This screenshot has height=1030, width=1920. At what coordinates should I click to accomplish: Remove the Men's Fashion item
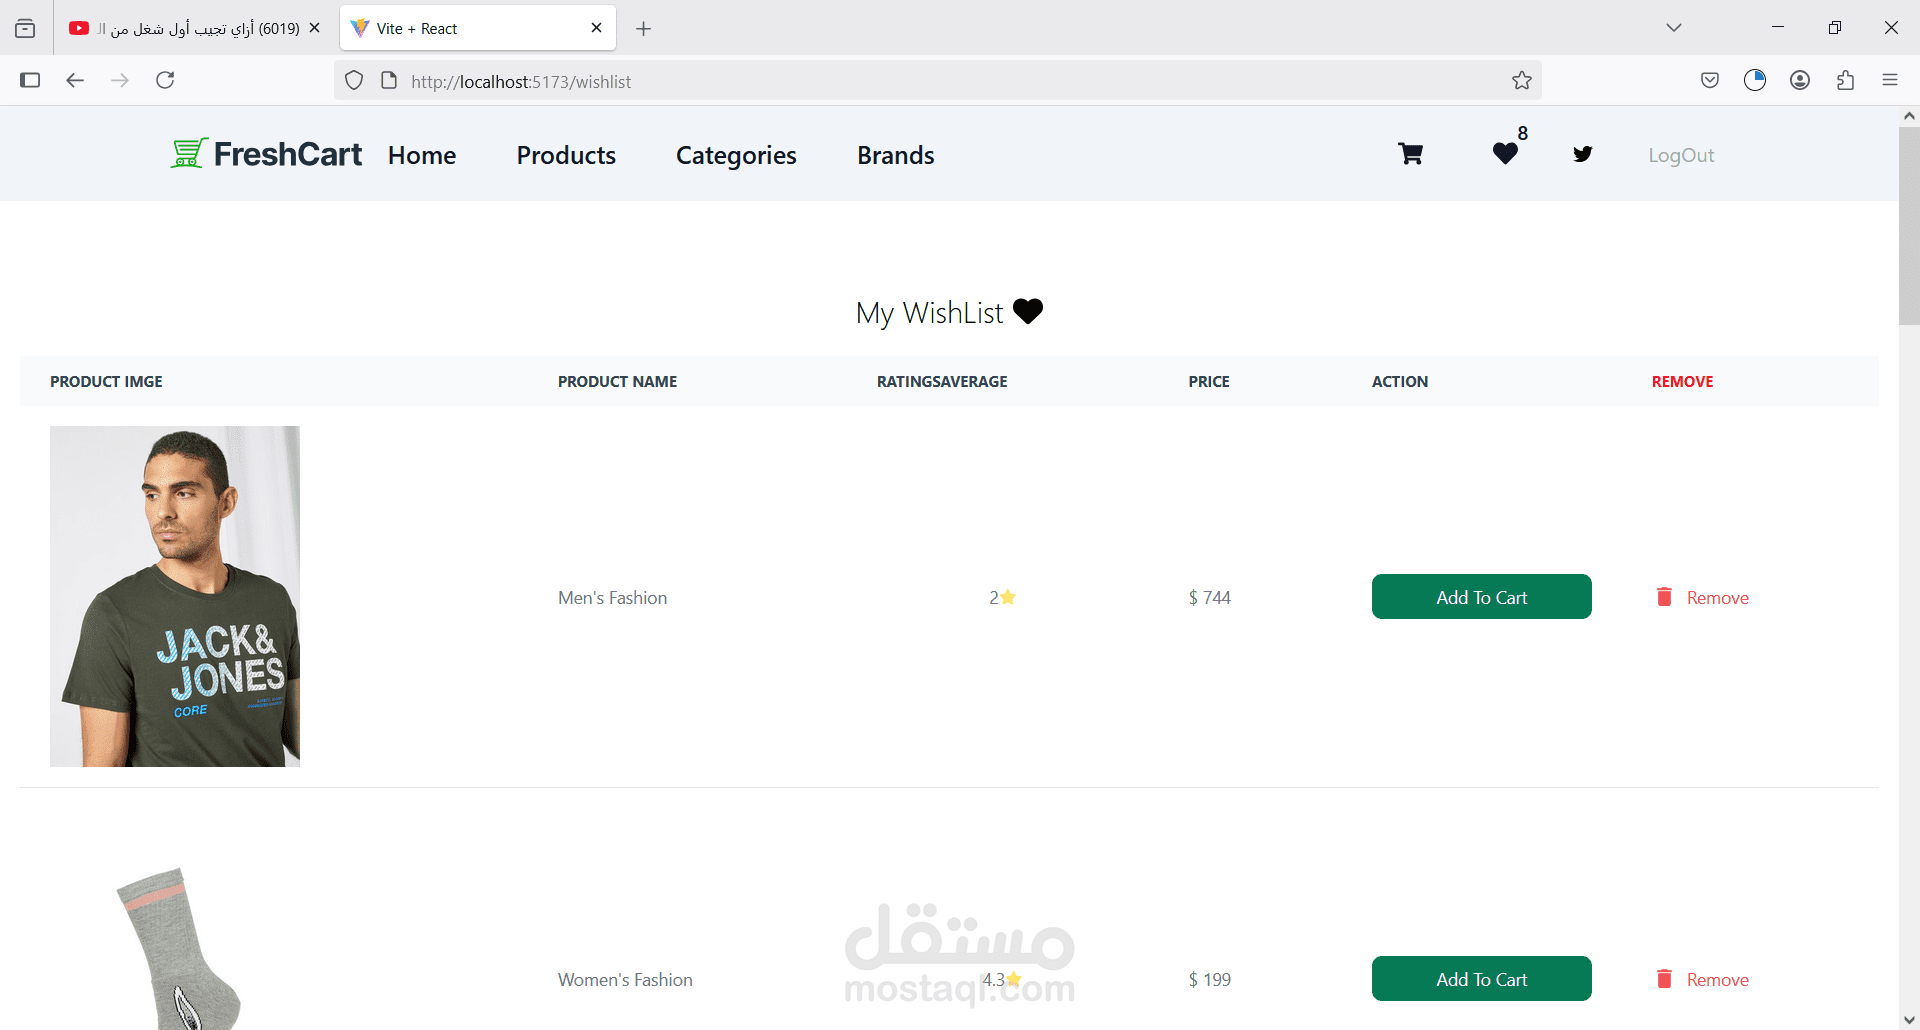(1717, 598)
